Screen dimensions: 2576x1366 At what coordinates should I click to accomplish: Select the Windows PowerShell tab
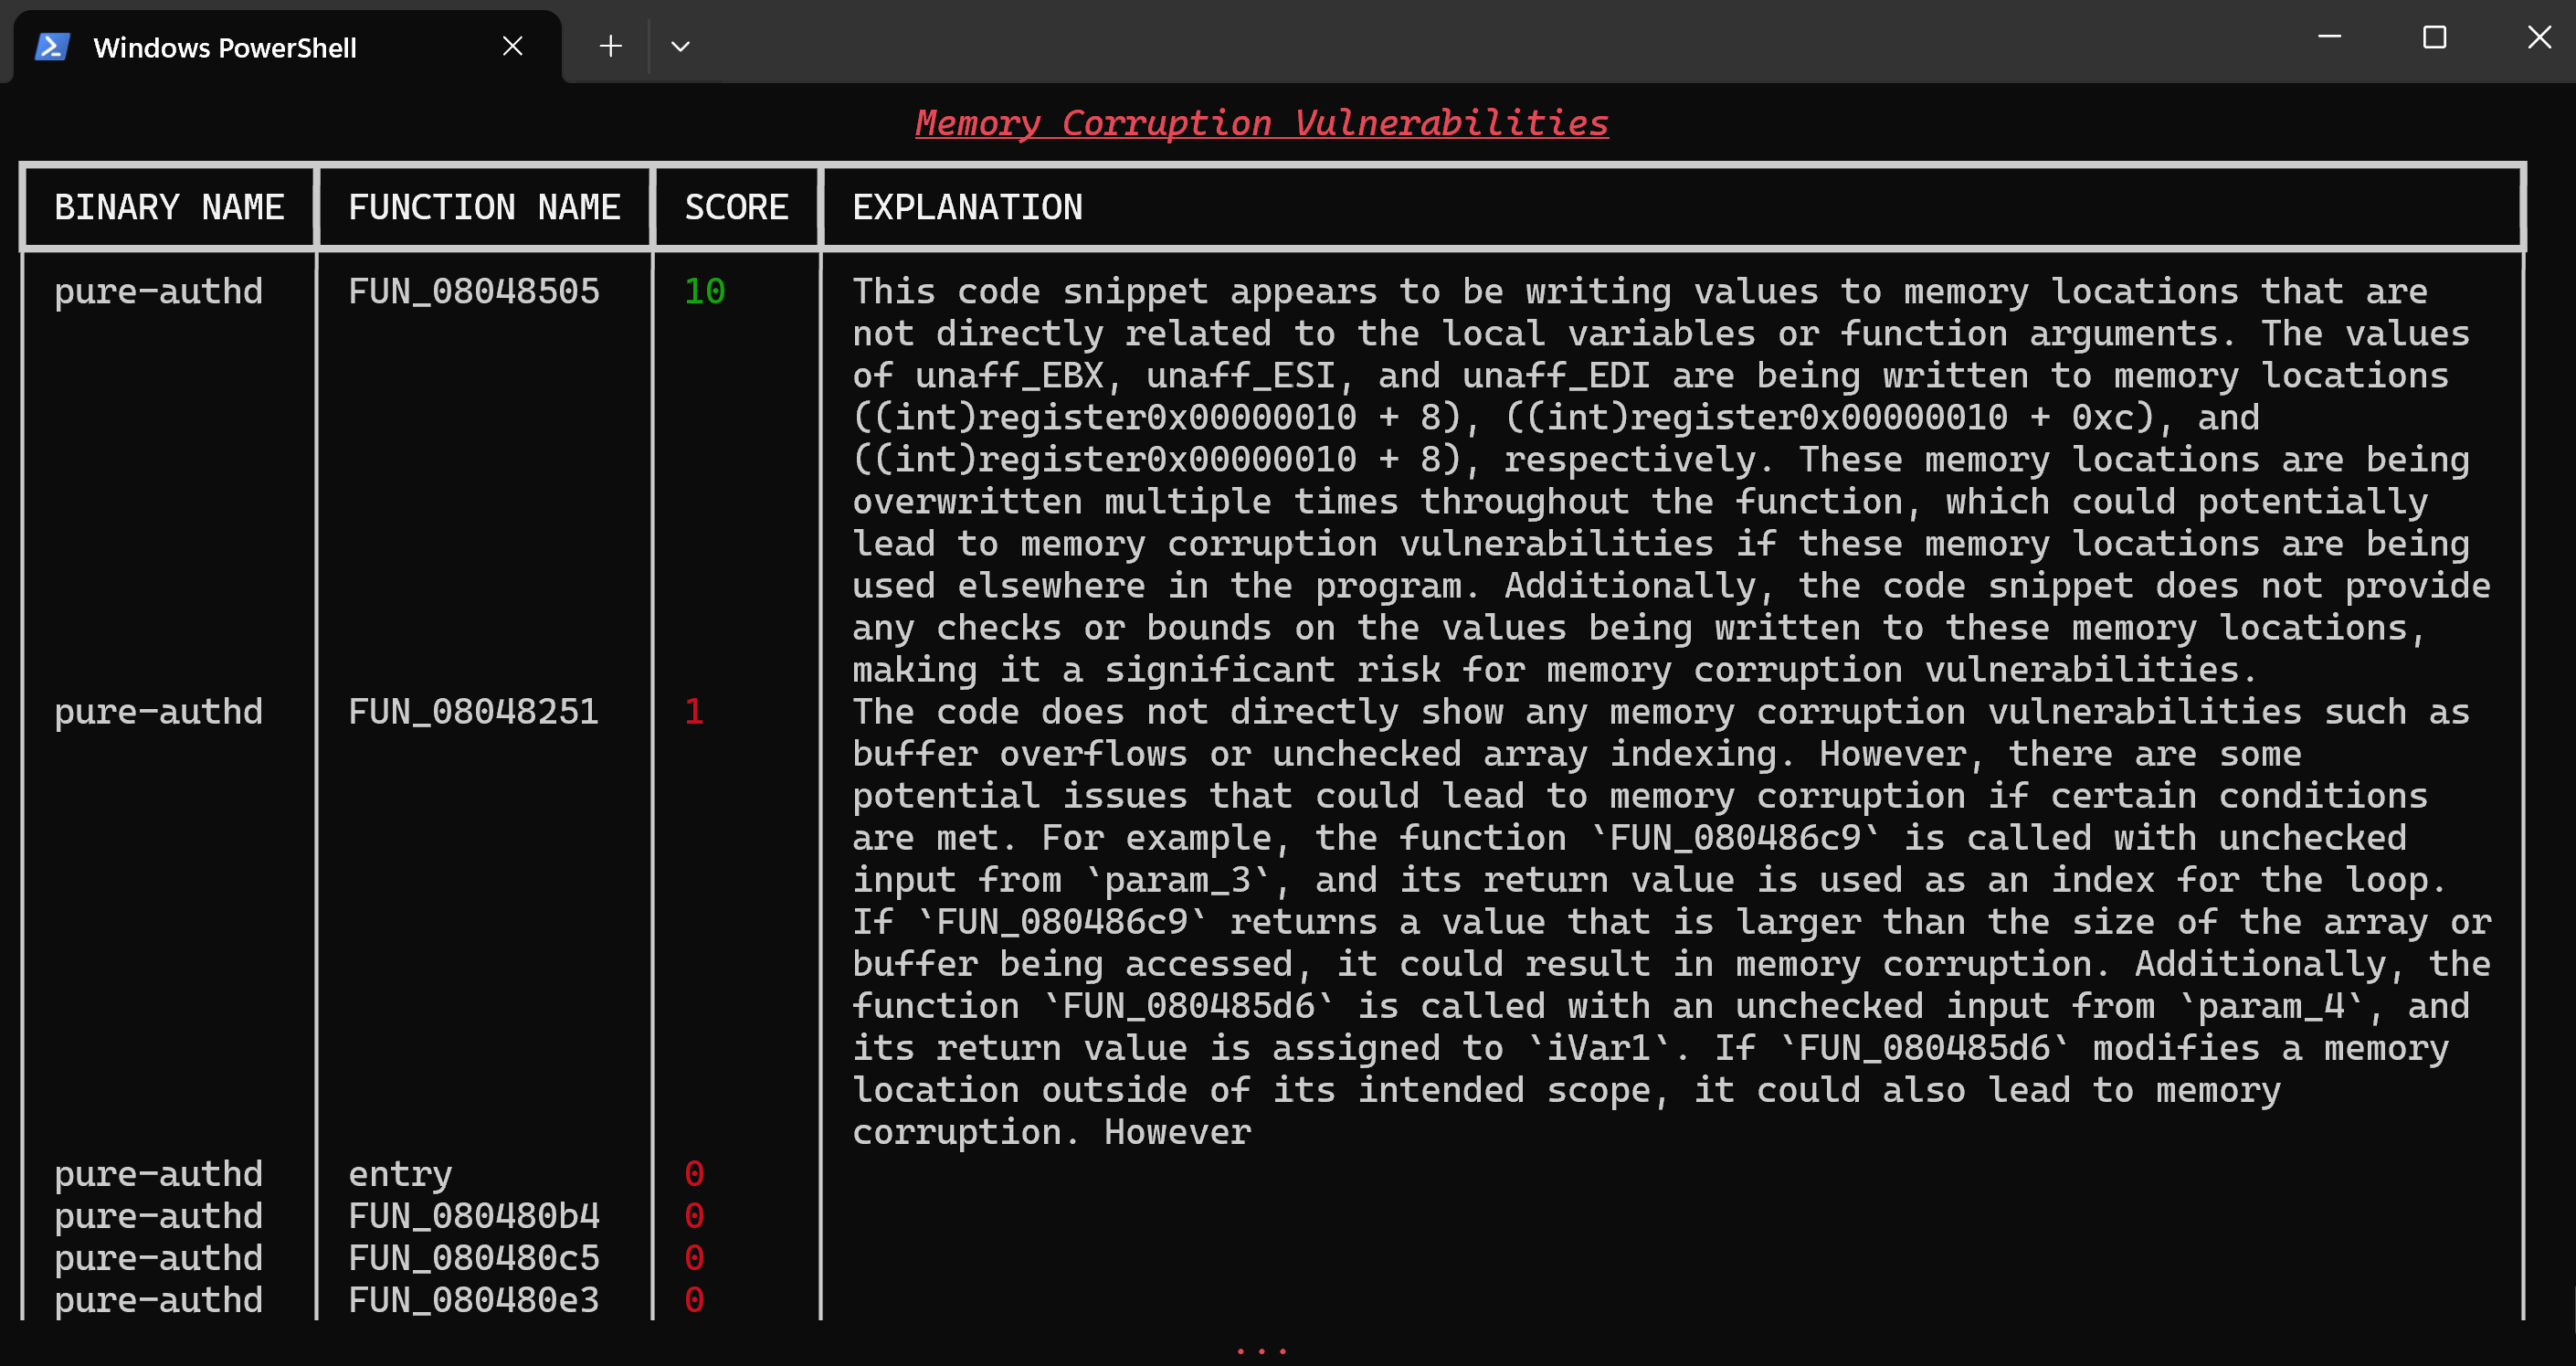[225, 48]
